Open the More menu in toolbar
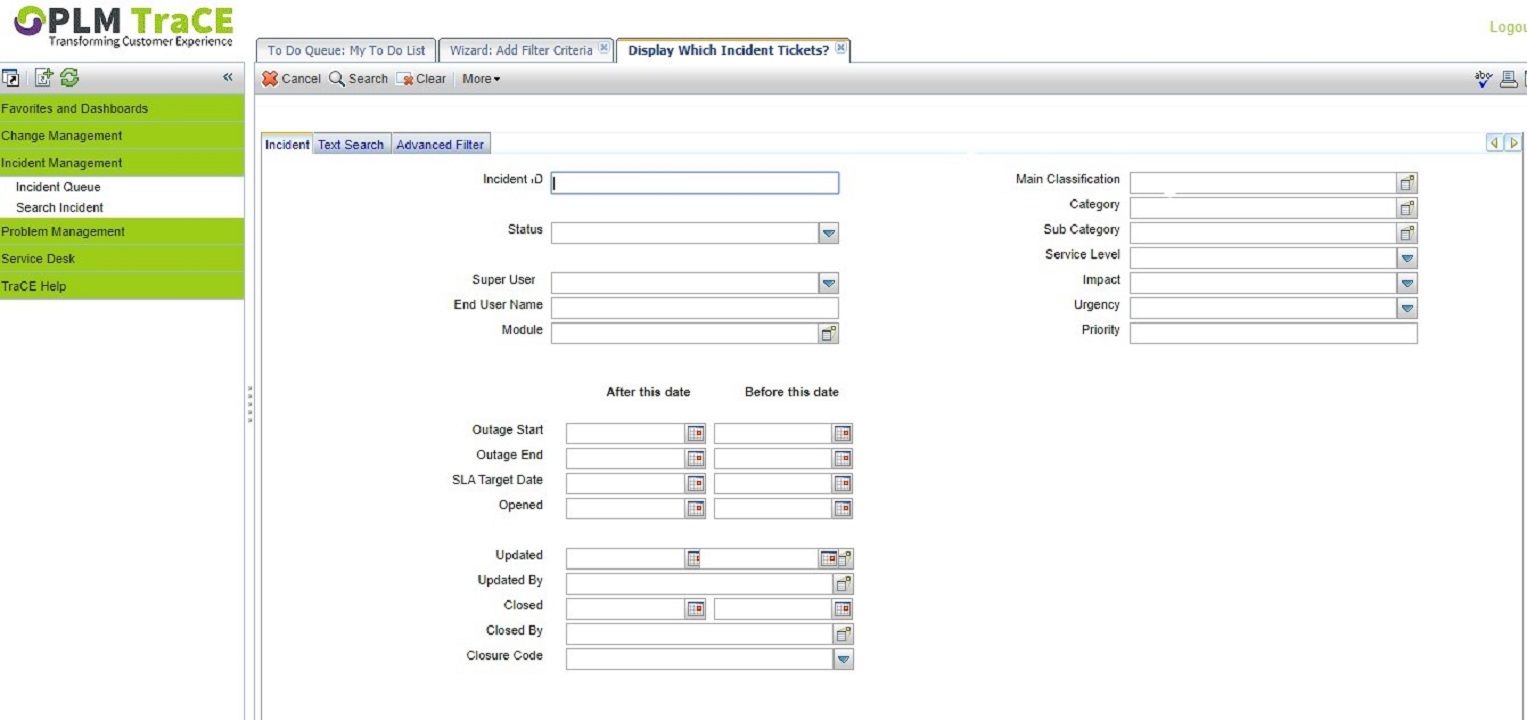 480,79
